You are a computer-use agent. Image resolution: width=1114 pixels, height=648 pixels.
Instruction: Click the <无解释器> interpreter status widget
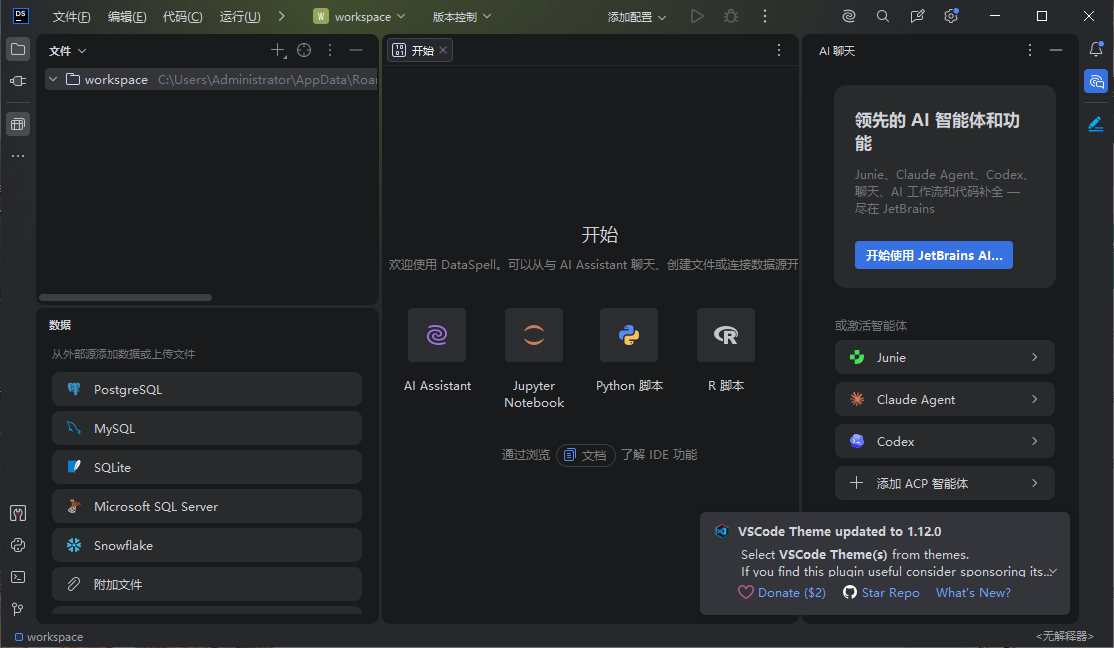click(1064, 636)
